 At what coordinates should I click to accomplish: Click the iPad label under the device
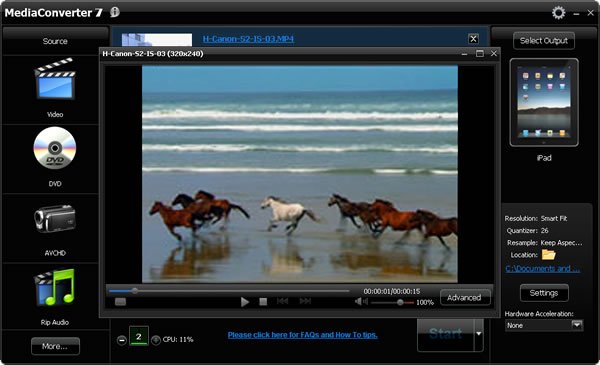coord(544,158)
